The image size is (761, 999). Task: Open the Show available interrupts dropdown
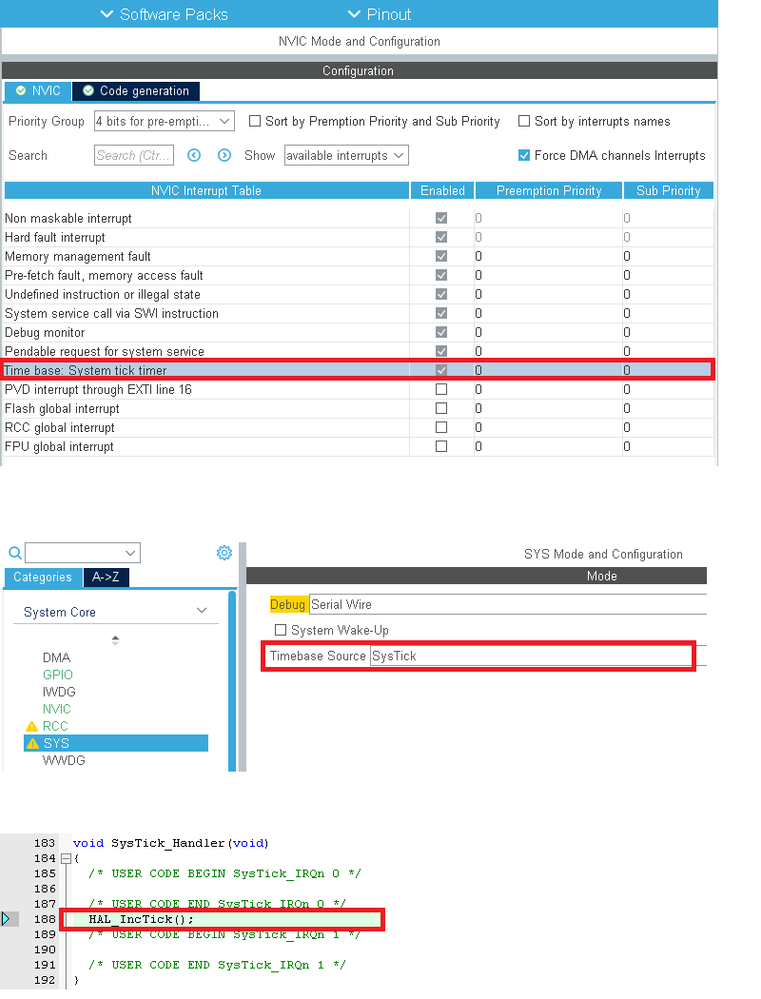[346, 155]
